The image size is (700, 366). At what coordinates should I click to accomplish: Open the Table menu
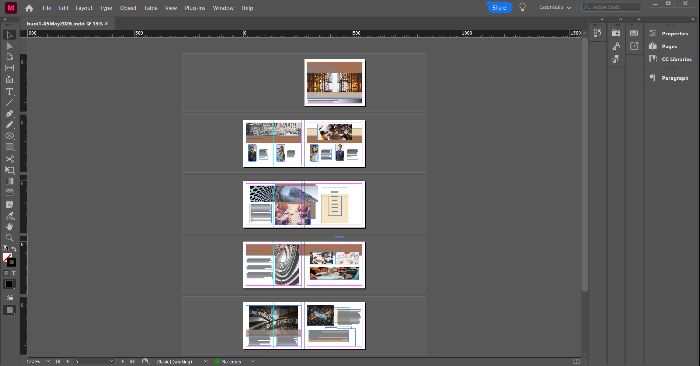click(x=151, y=8)
